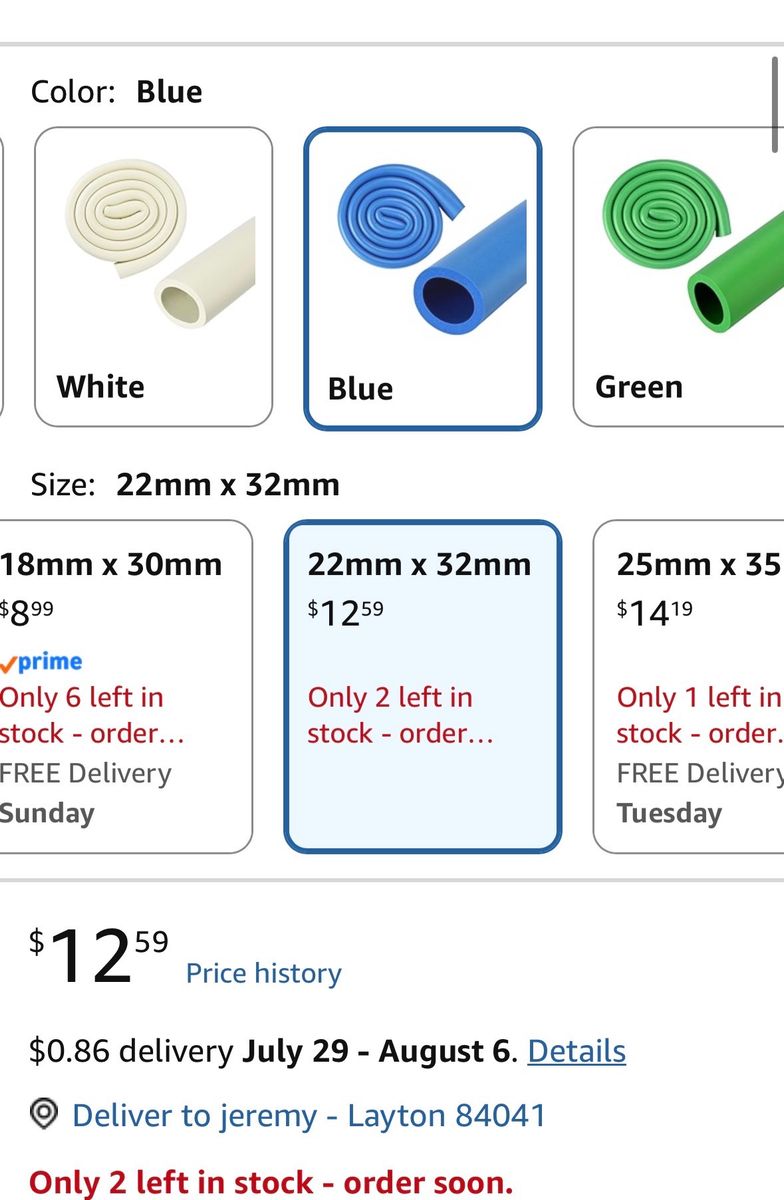Select the 18mm x 30mm size

pyautogui.click(x=124, y=686)
